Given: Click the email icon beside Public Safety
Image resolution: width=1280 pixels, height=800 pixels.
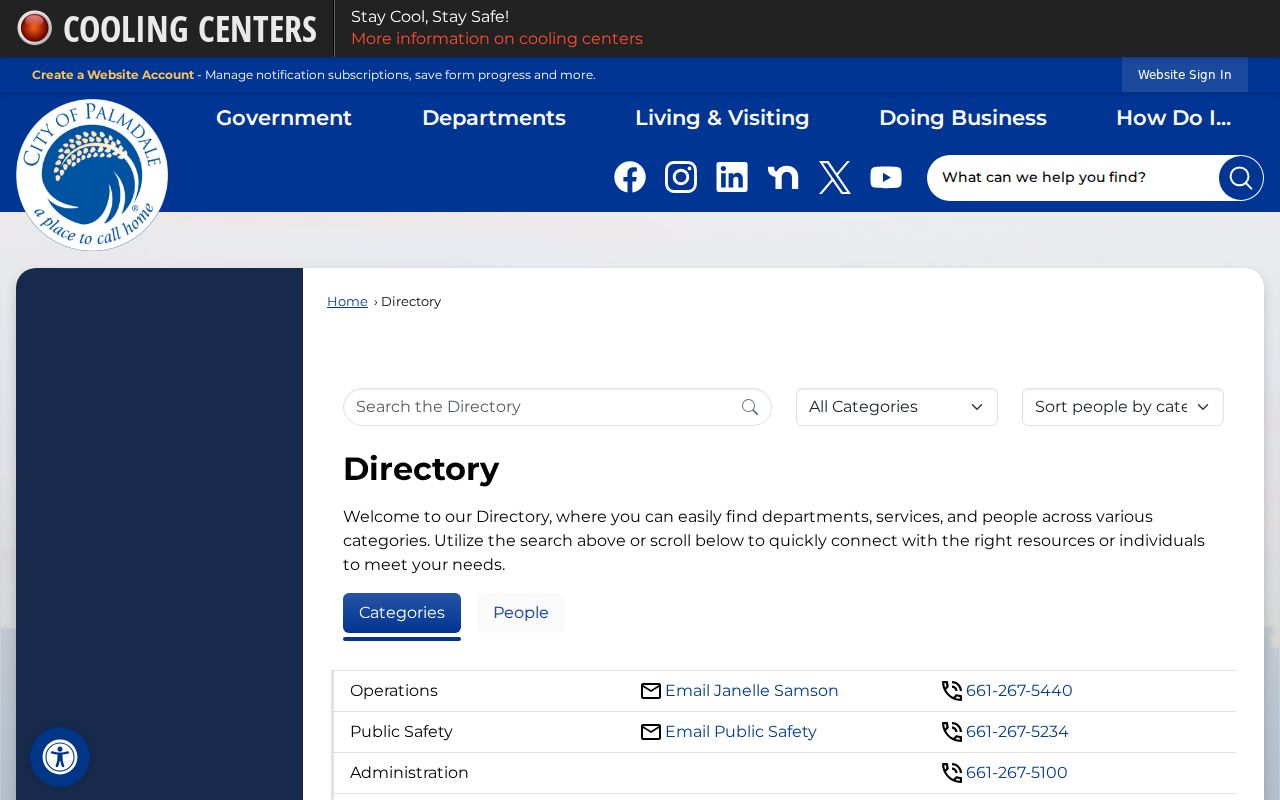Looking at the screenshot, I should click(651, 732).
